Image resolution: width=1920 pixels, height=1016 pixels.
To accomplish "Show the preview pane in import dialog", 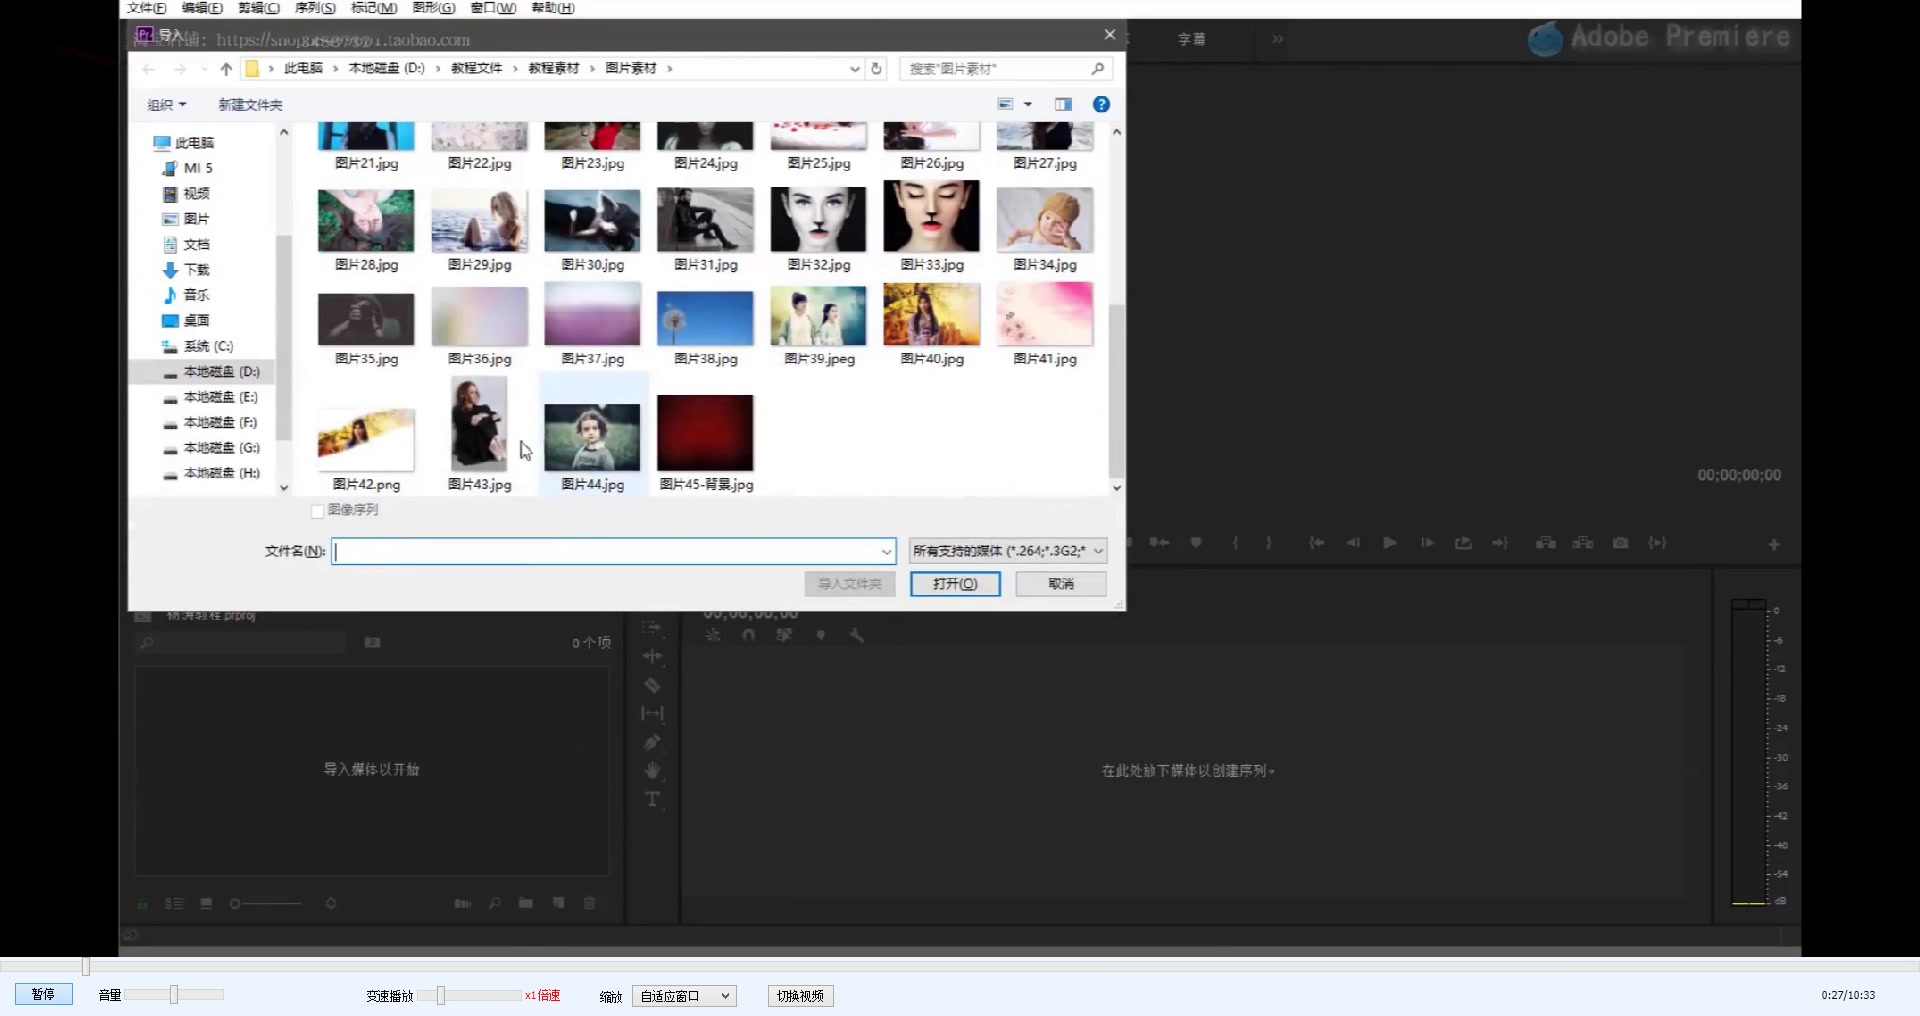I will [1063, 104].
